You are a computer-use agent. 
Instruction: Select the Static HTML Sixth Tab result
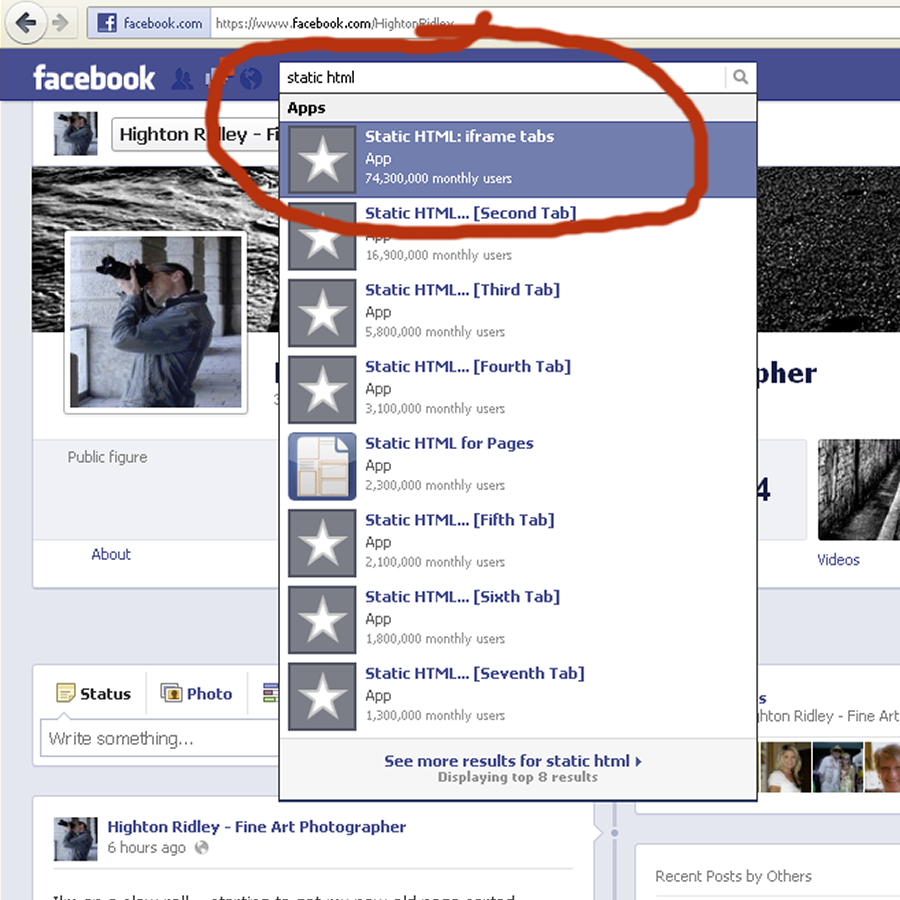(518, 620)
